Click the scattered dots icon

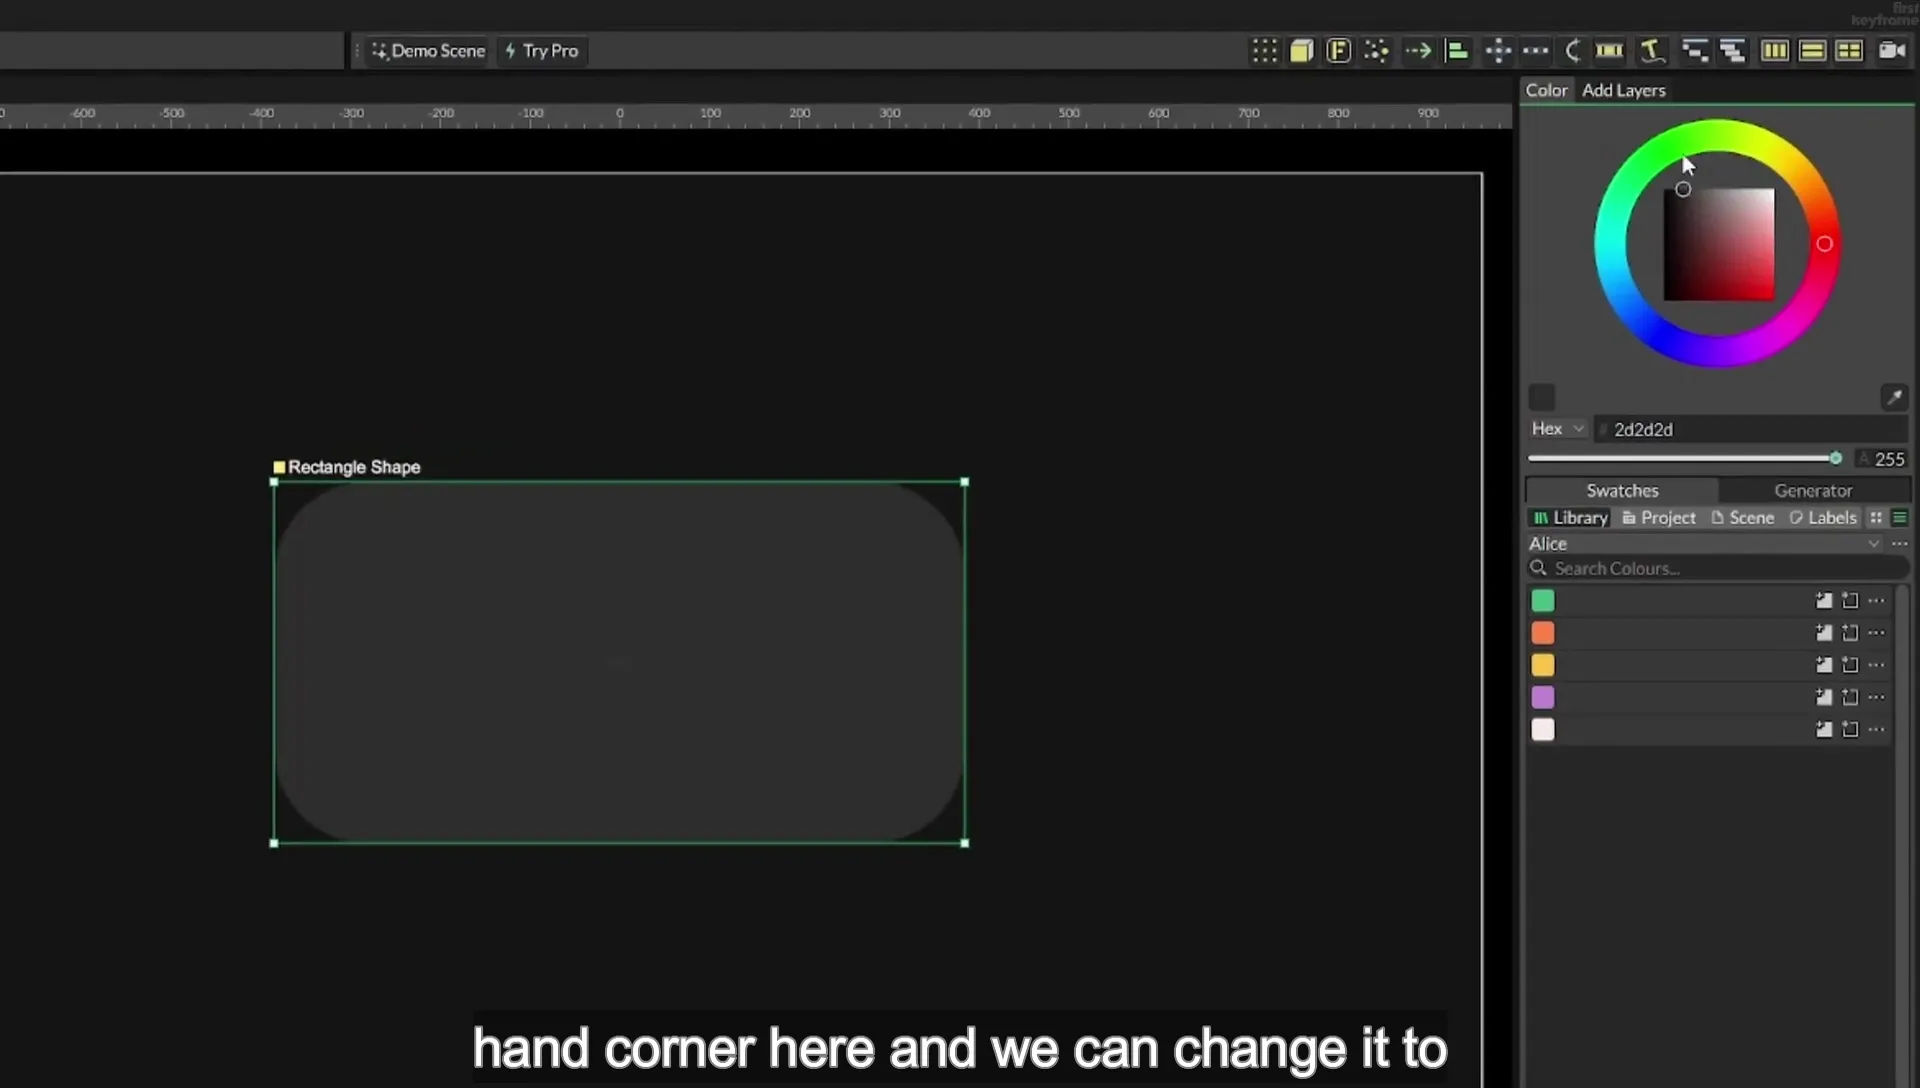click(1377, 51)
